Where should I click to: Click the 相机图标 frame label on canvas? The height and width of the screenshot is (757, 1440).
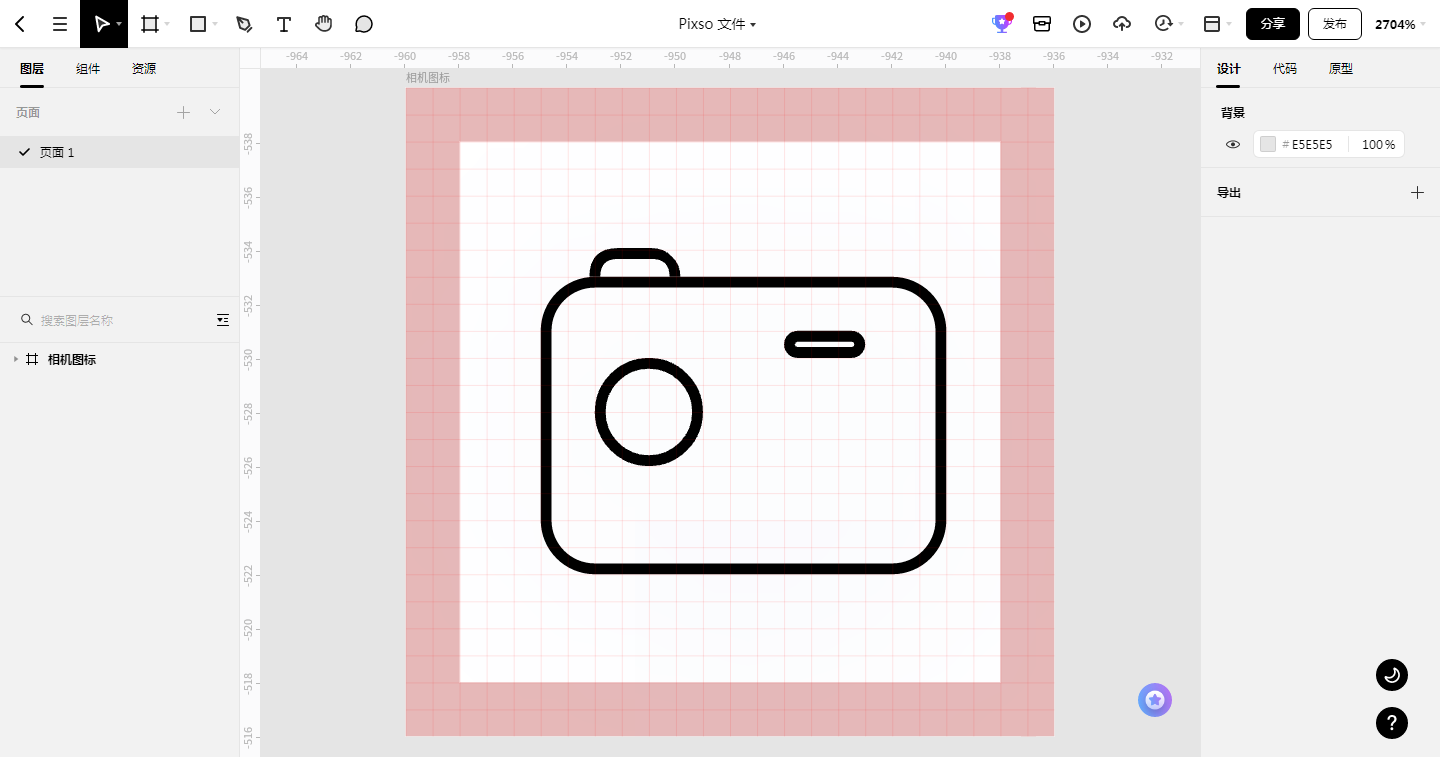click(428, 77)
